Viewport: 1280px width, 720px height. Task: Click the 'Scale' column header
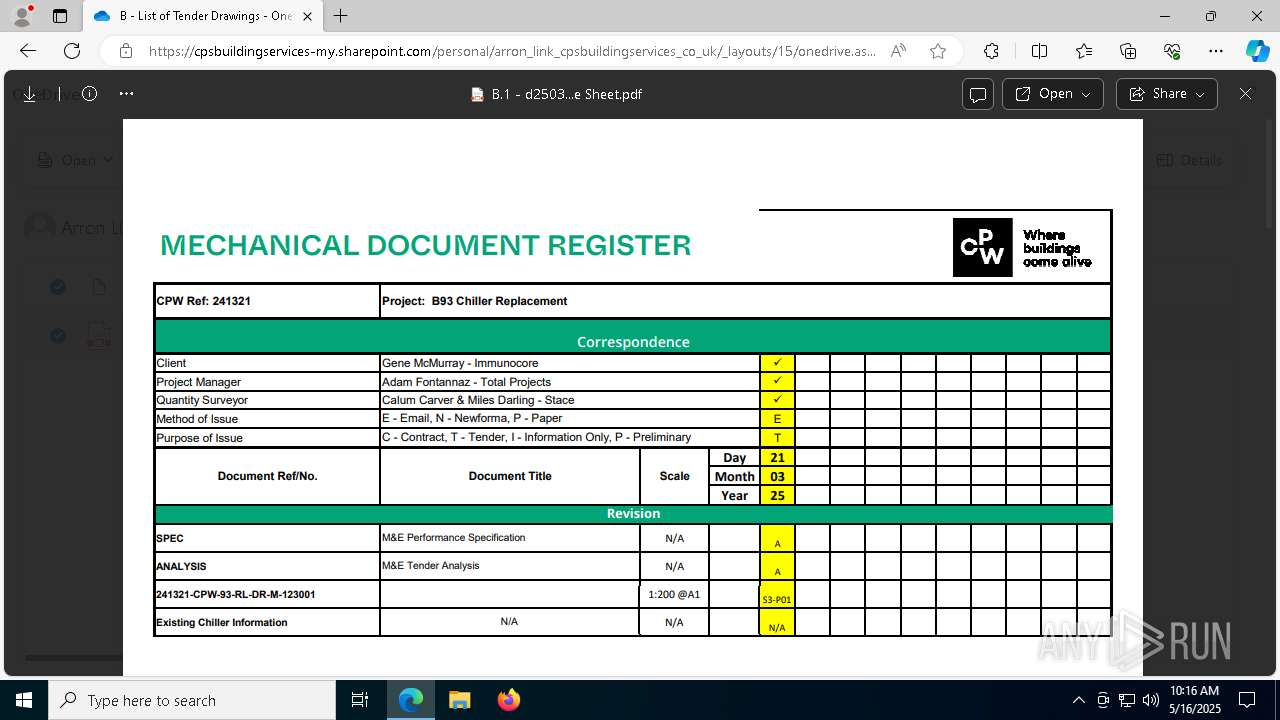(x=675, y=476)
